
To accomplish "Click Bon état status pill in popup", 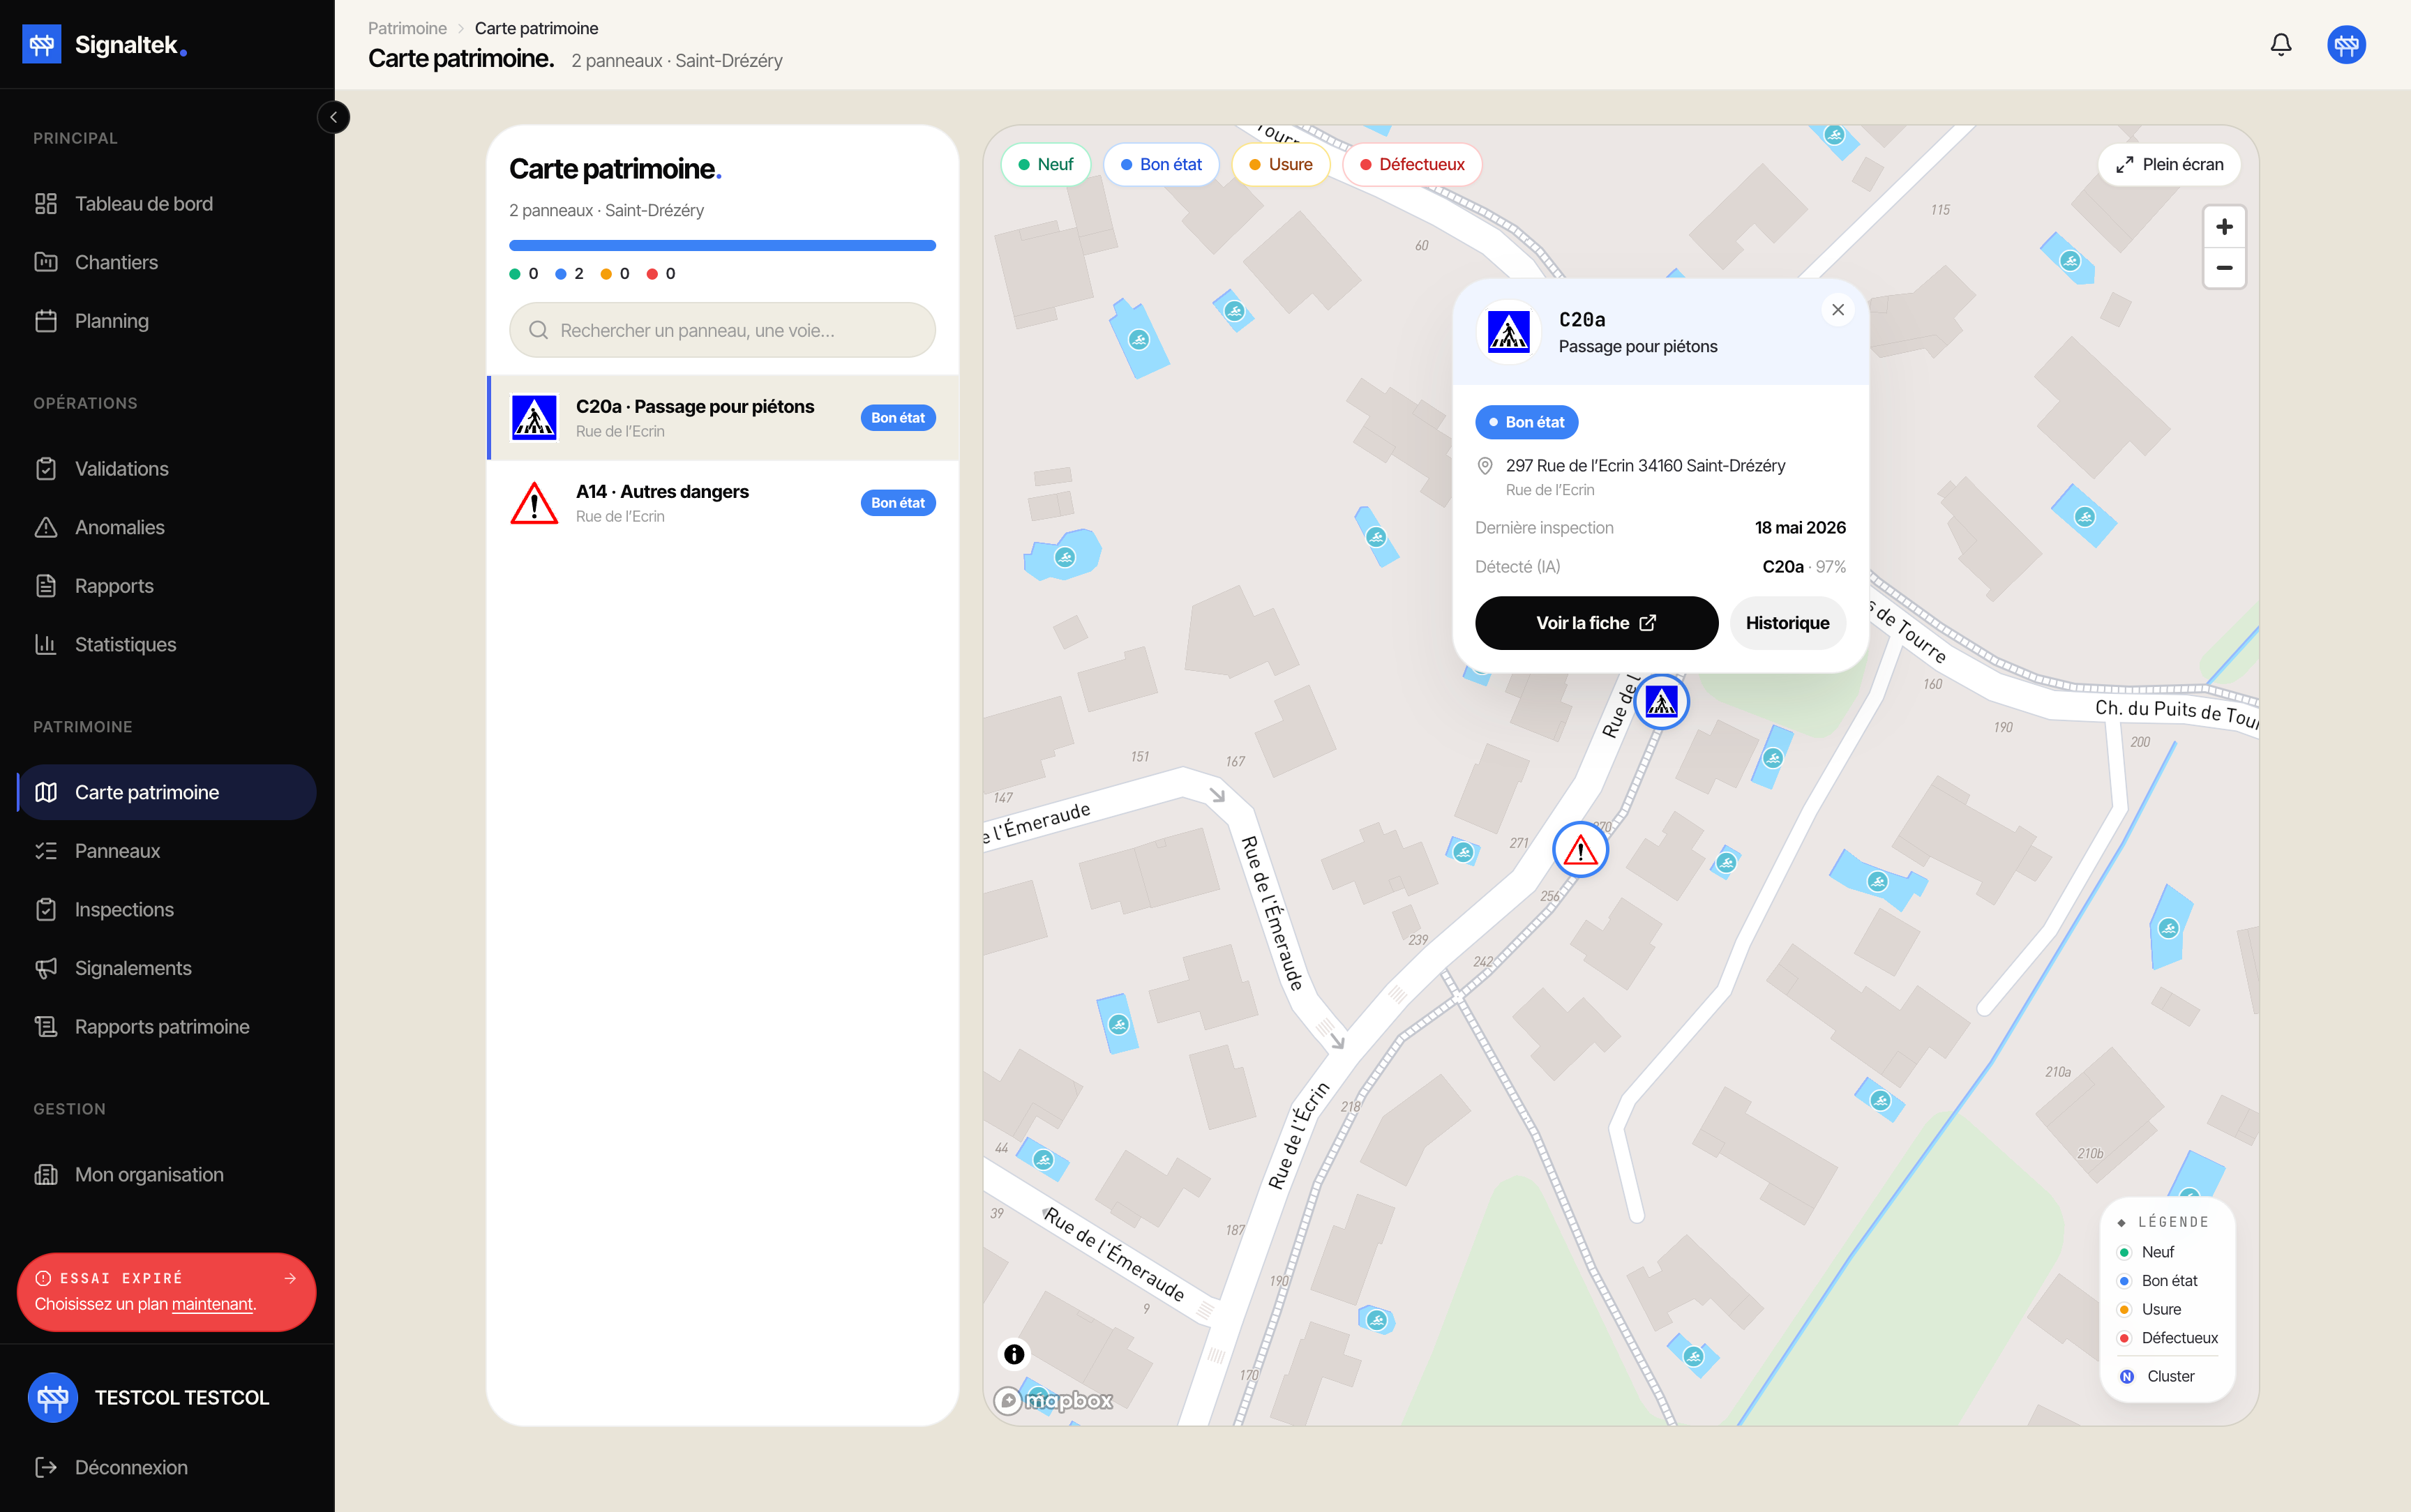I will click(1526, 422).
